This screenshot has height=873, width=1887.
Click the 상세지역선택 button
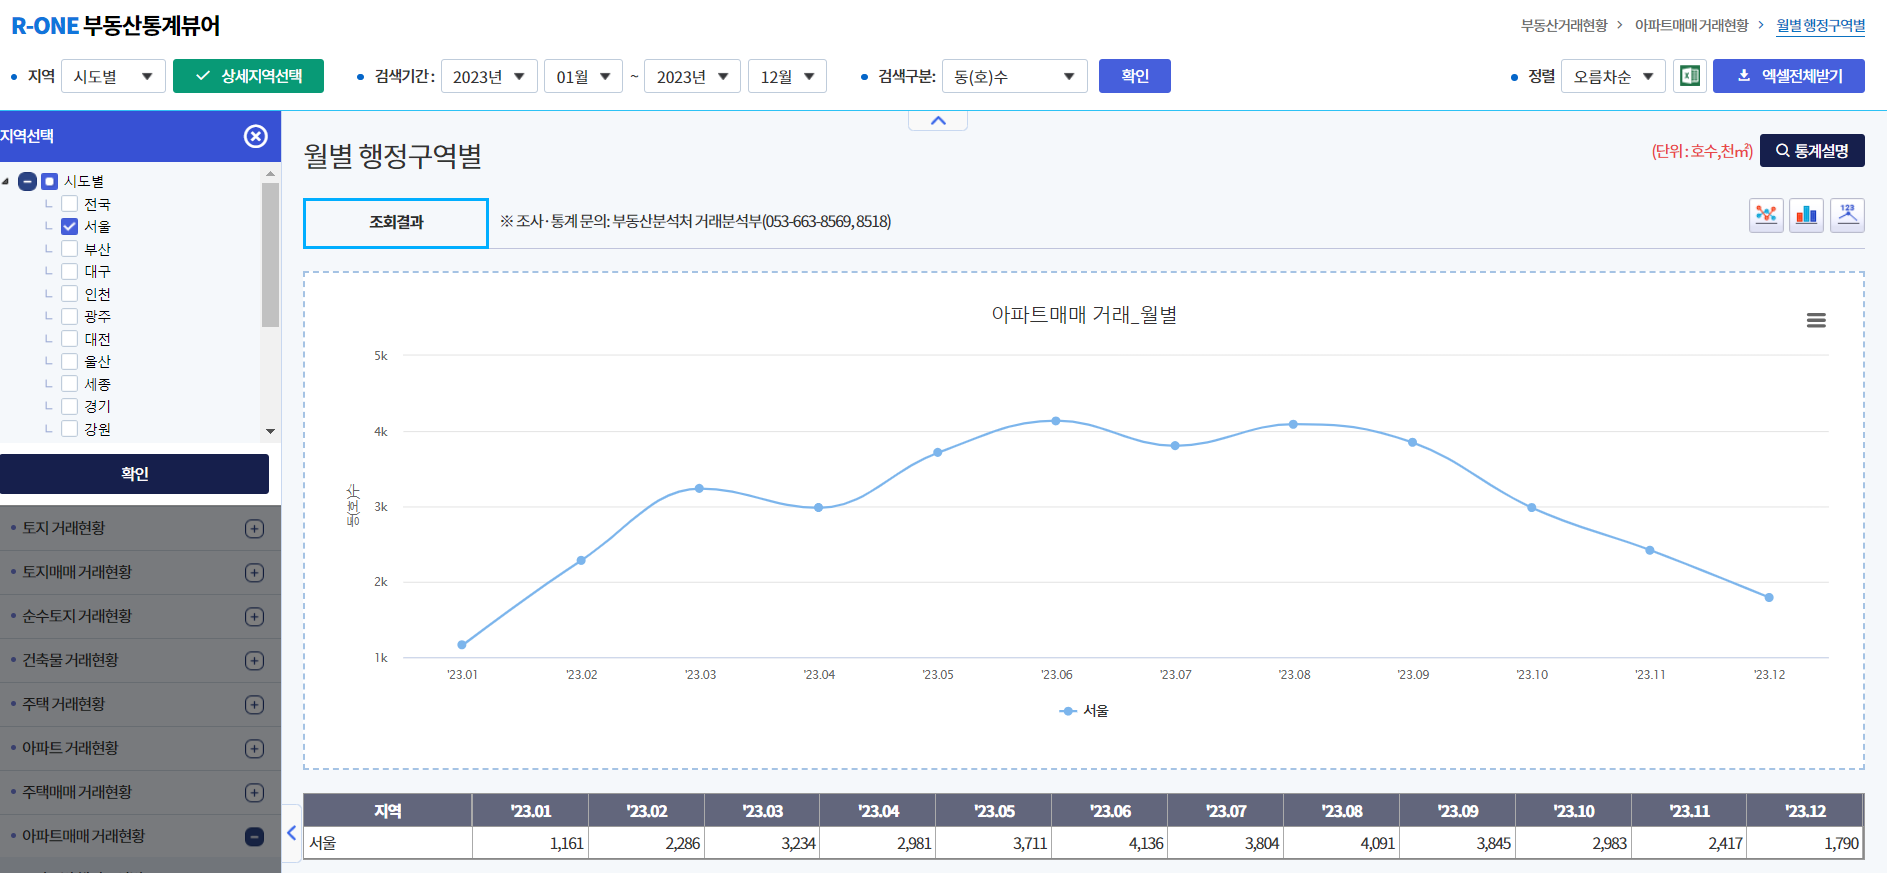248,76
